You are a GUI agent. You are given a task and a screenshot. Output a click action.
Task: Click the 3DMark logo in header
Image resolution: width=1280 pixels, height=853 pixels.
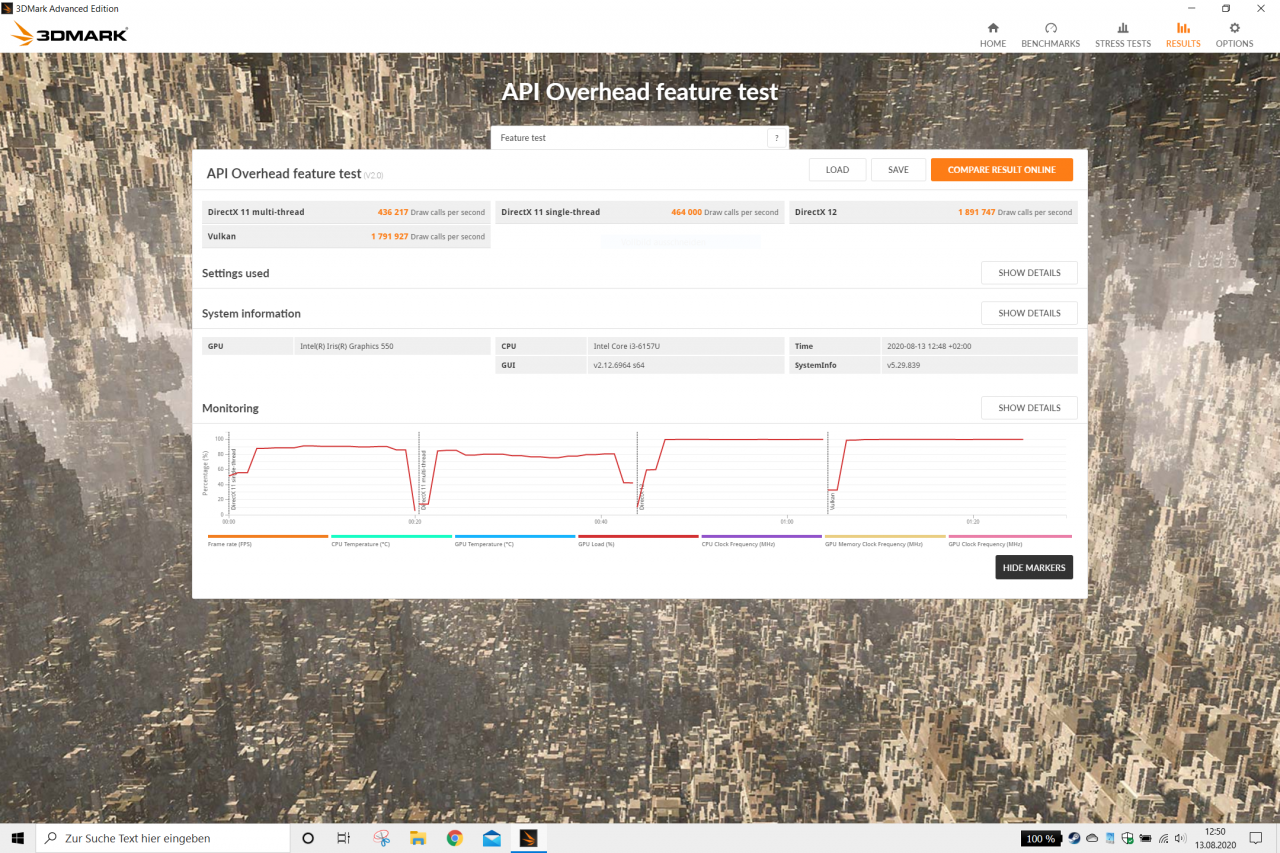click(70, 35)
